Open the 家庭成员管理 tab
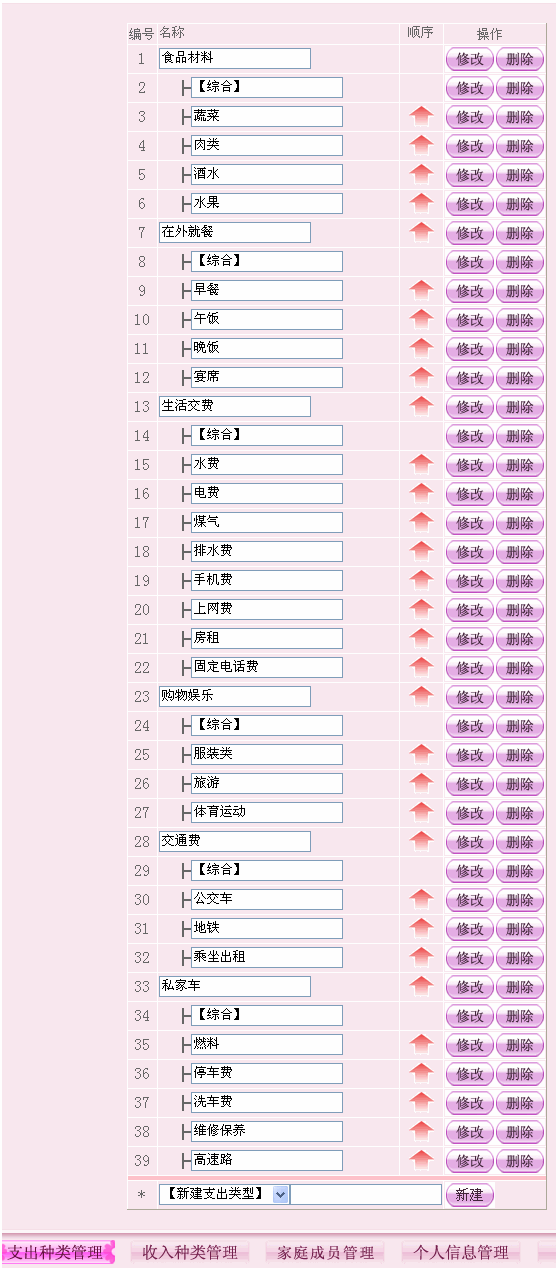The image size is (560, 1268). point(325,1252)
